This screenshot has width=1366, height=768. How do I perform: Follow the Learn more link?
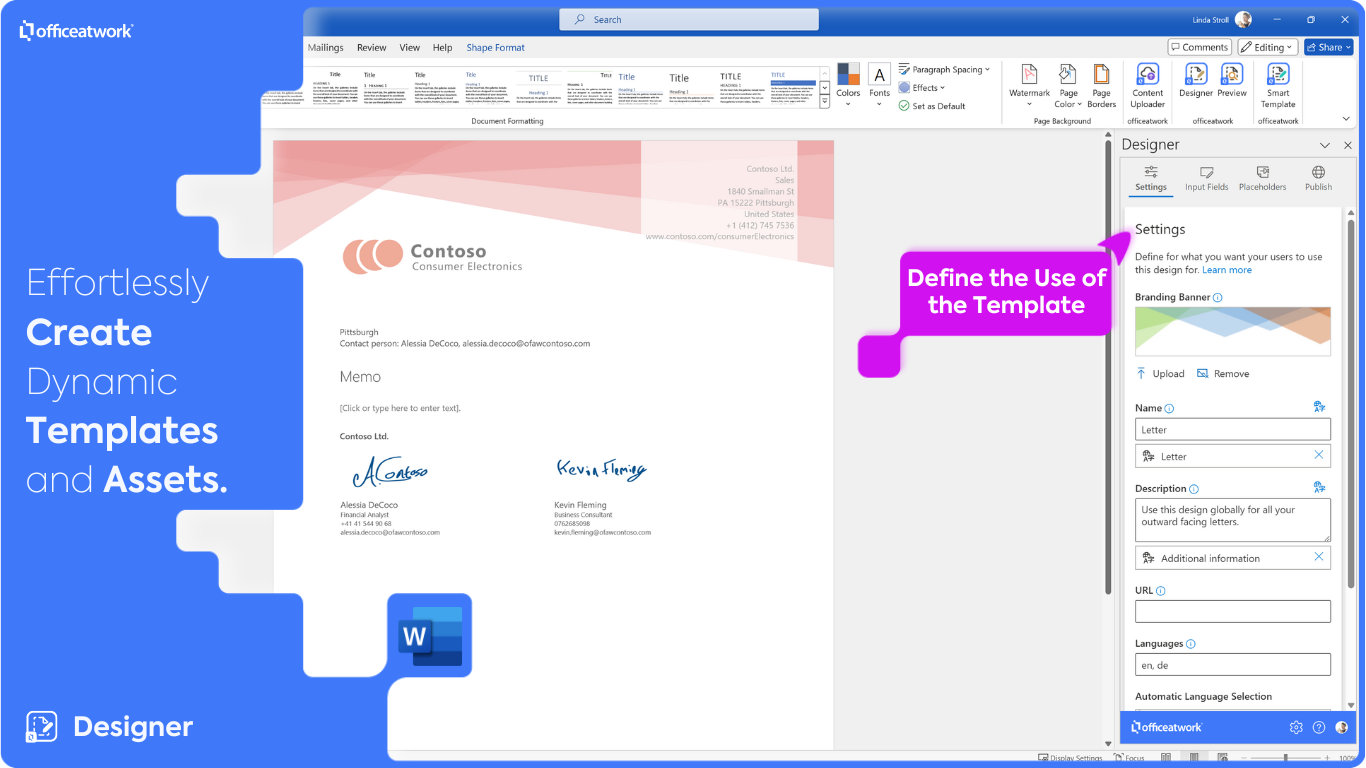coord(1227,270)
